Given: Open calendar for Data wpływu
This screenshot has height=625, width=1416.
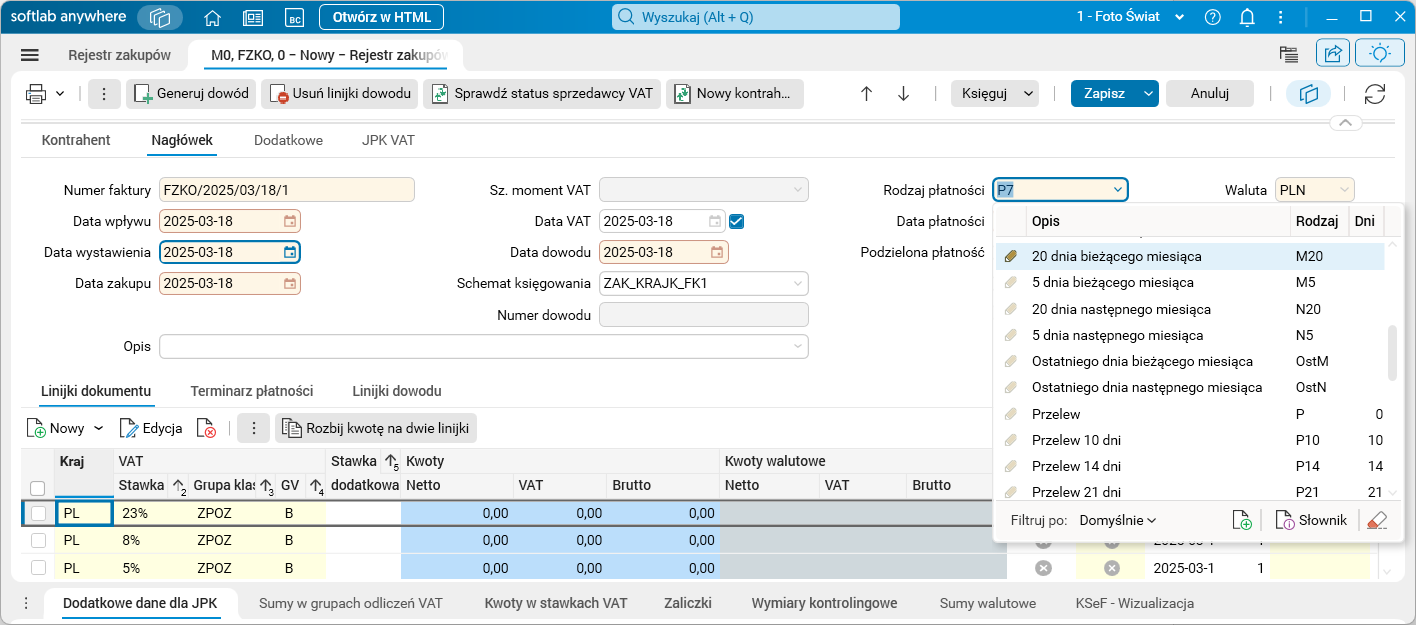Looking at the screenshot, I should point(290,221).
